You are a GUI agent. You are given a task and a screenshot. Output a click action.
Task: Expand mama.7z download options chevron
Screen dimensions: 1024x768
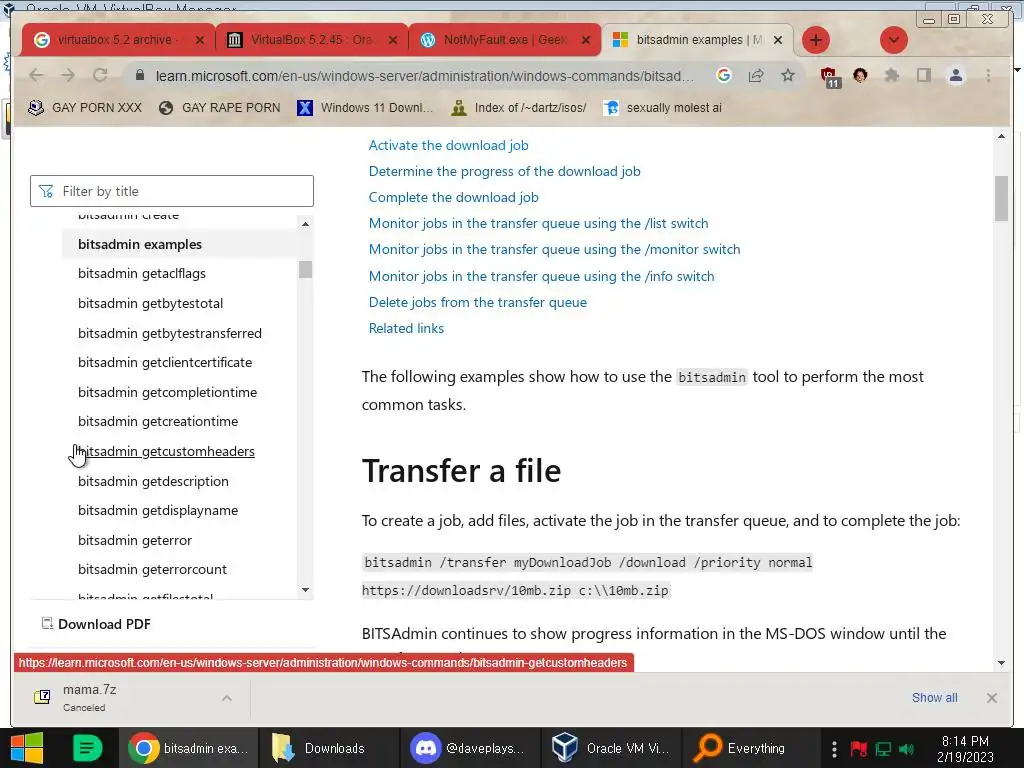pyautogui.click(x=227, y=698)
